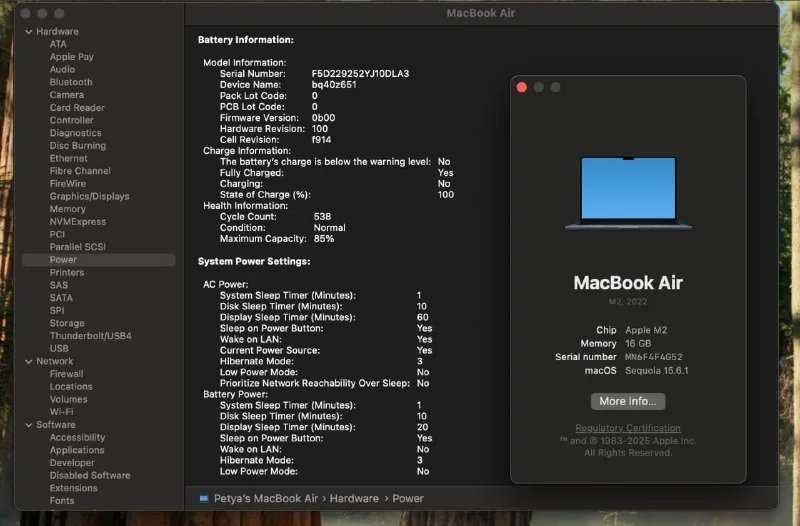Click the MacBook Air laptop image
Screen dimensions: 800x526
[628, 193]
